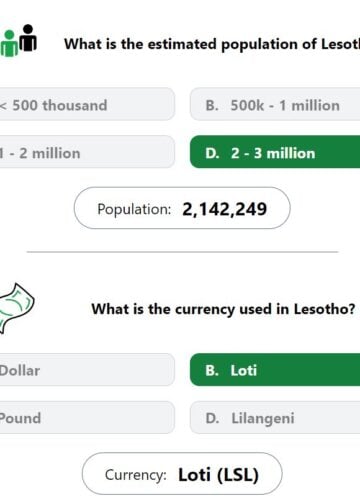Click the 2,142,249 population number
Screen dimensions: 360x504
pyautogui.click(x=225, y=210)
